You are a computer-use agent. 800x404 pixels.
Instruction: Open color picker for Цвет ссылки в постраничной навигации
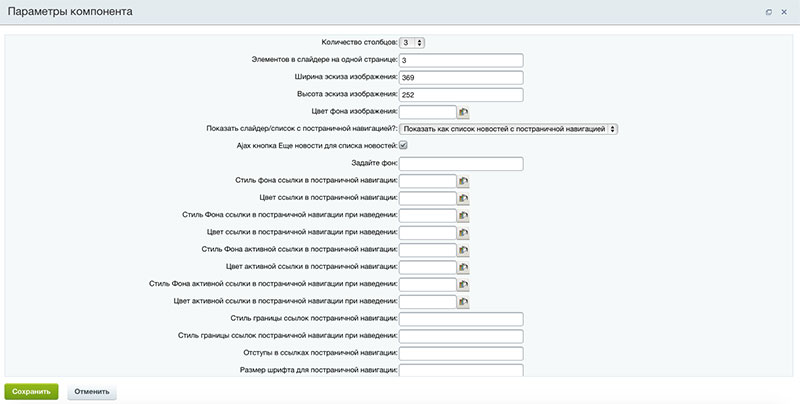click(x=464, y=198)
